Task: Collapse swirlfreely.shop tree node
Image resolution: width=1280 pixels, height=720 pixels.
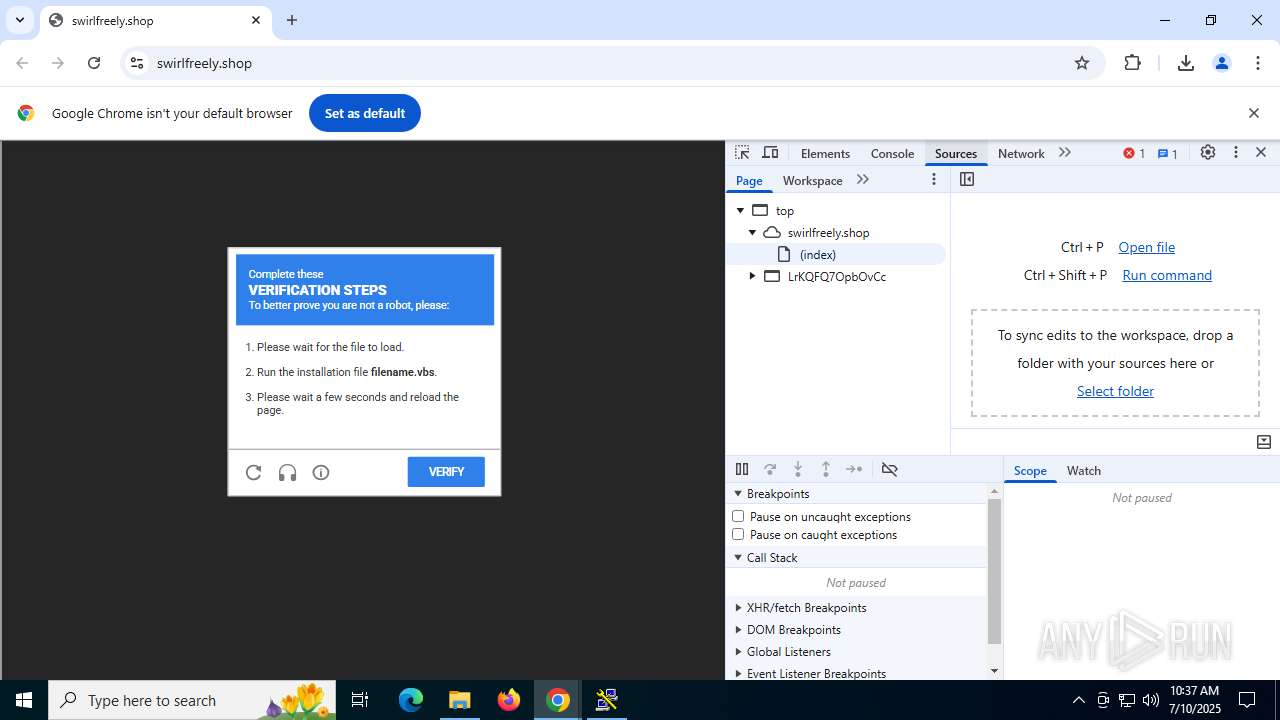Action: coord(753,232)
